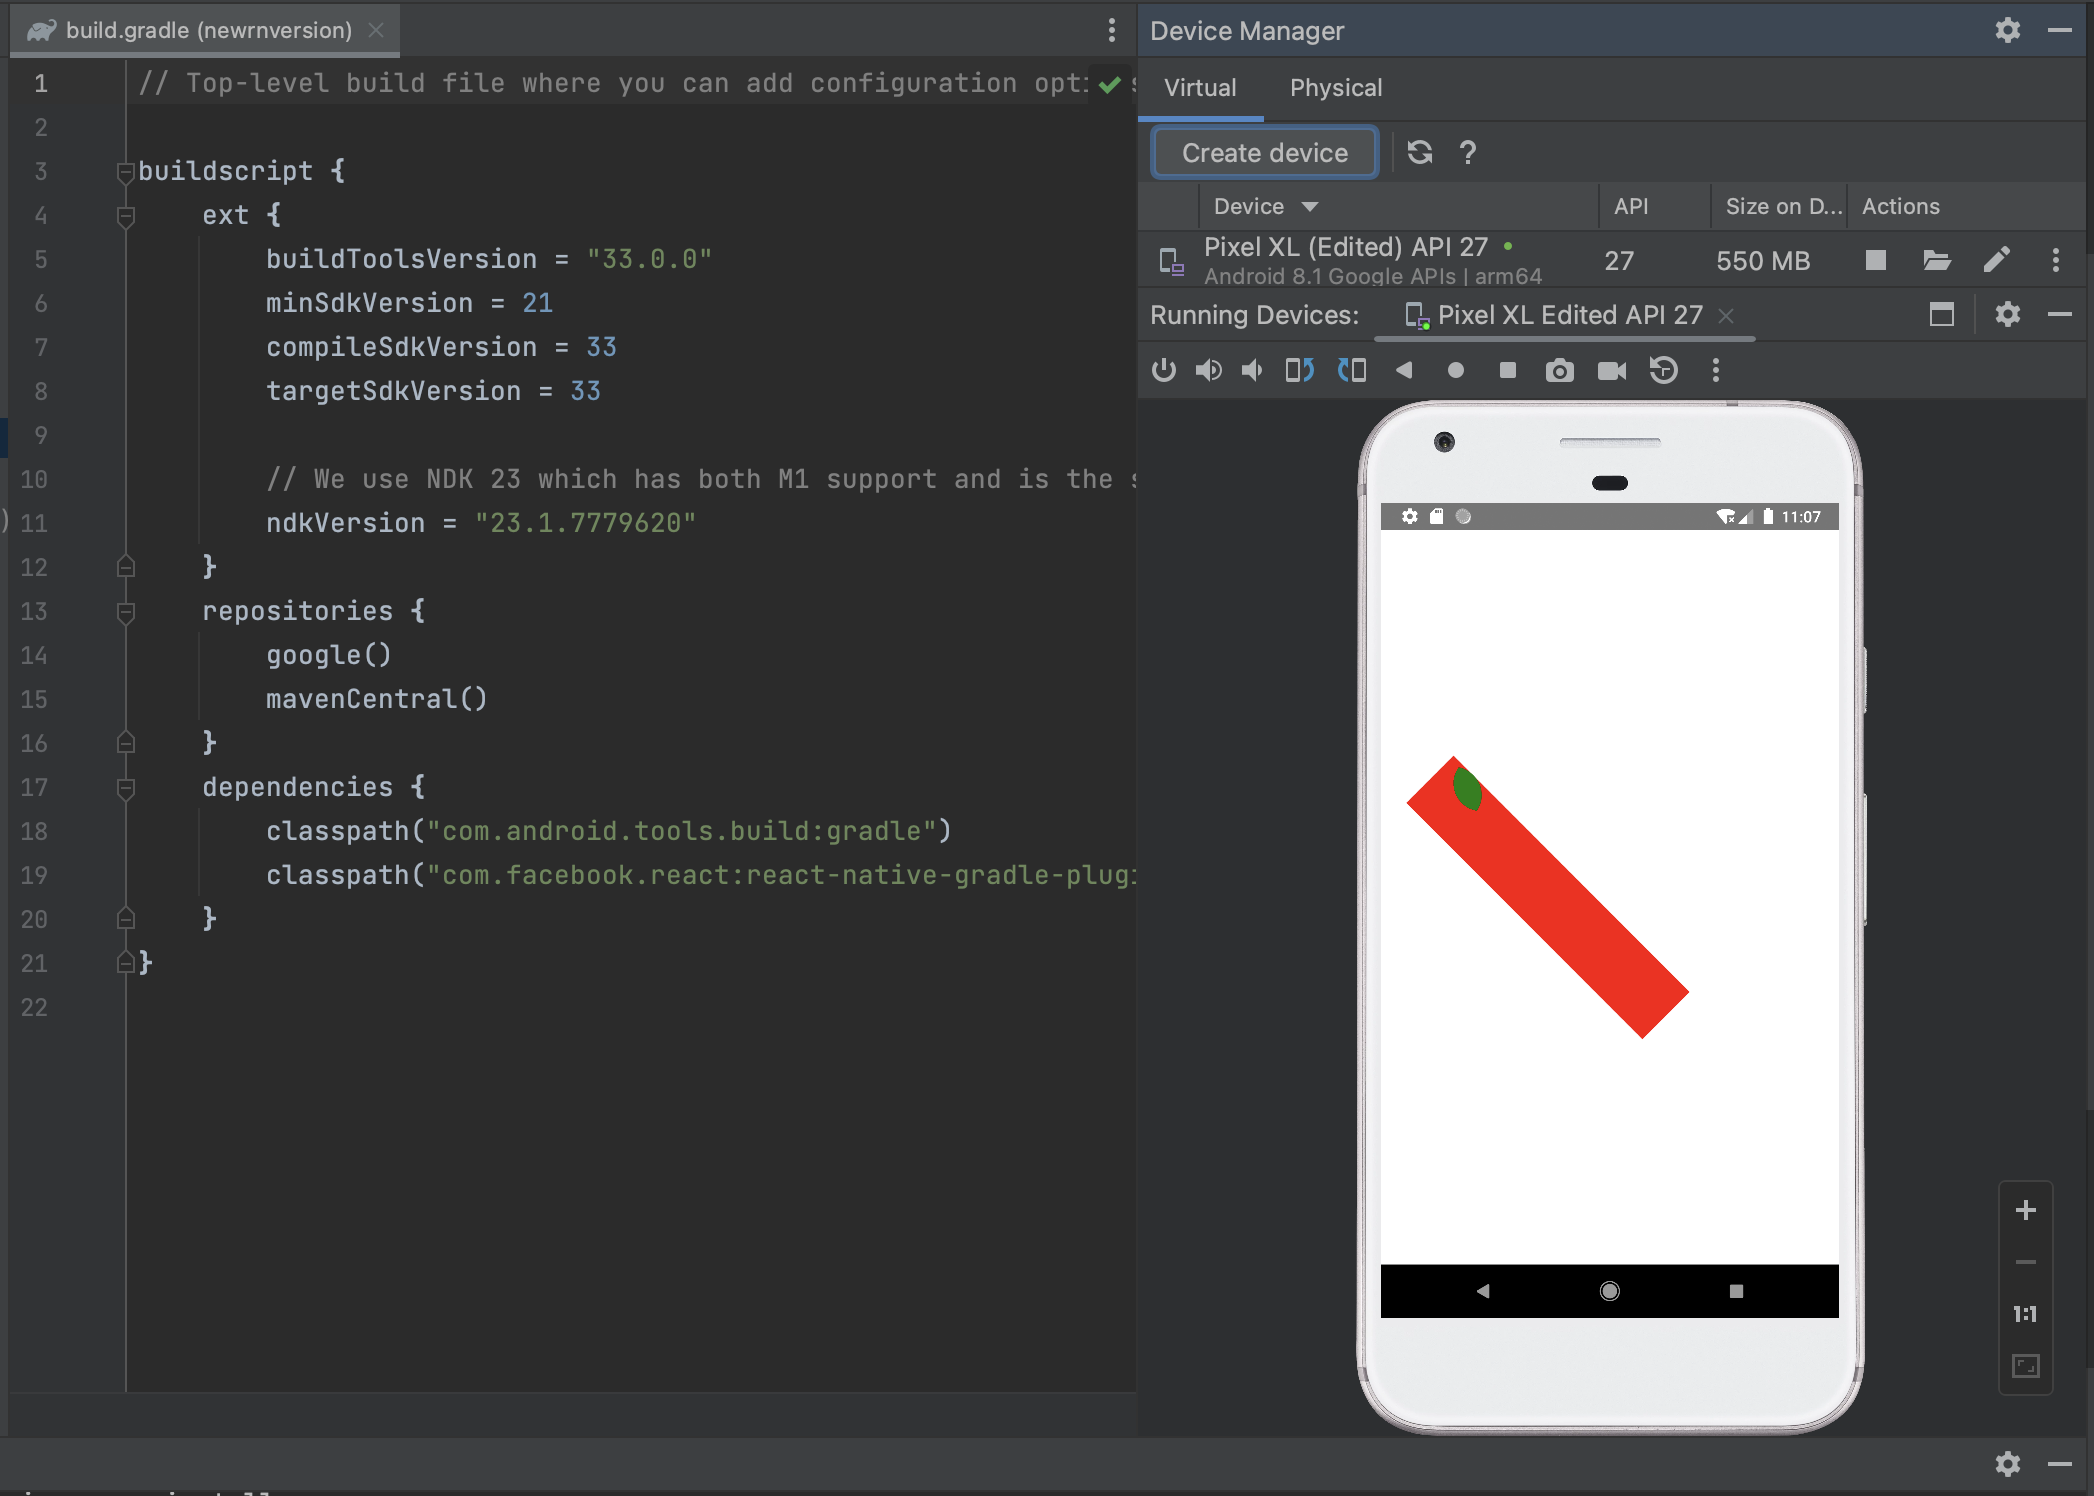The image size is (2094, 1496).
Task: Open device file explorer folder icon
Action: (1937, 261)
